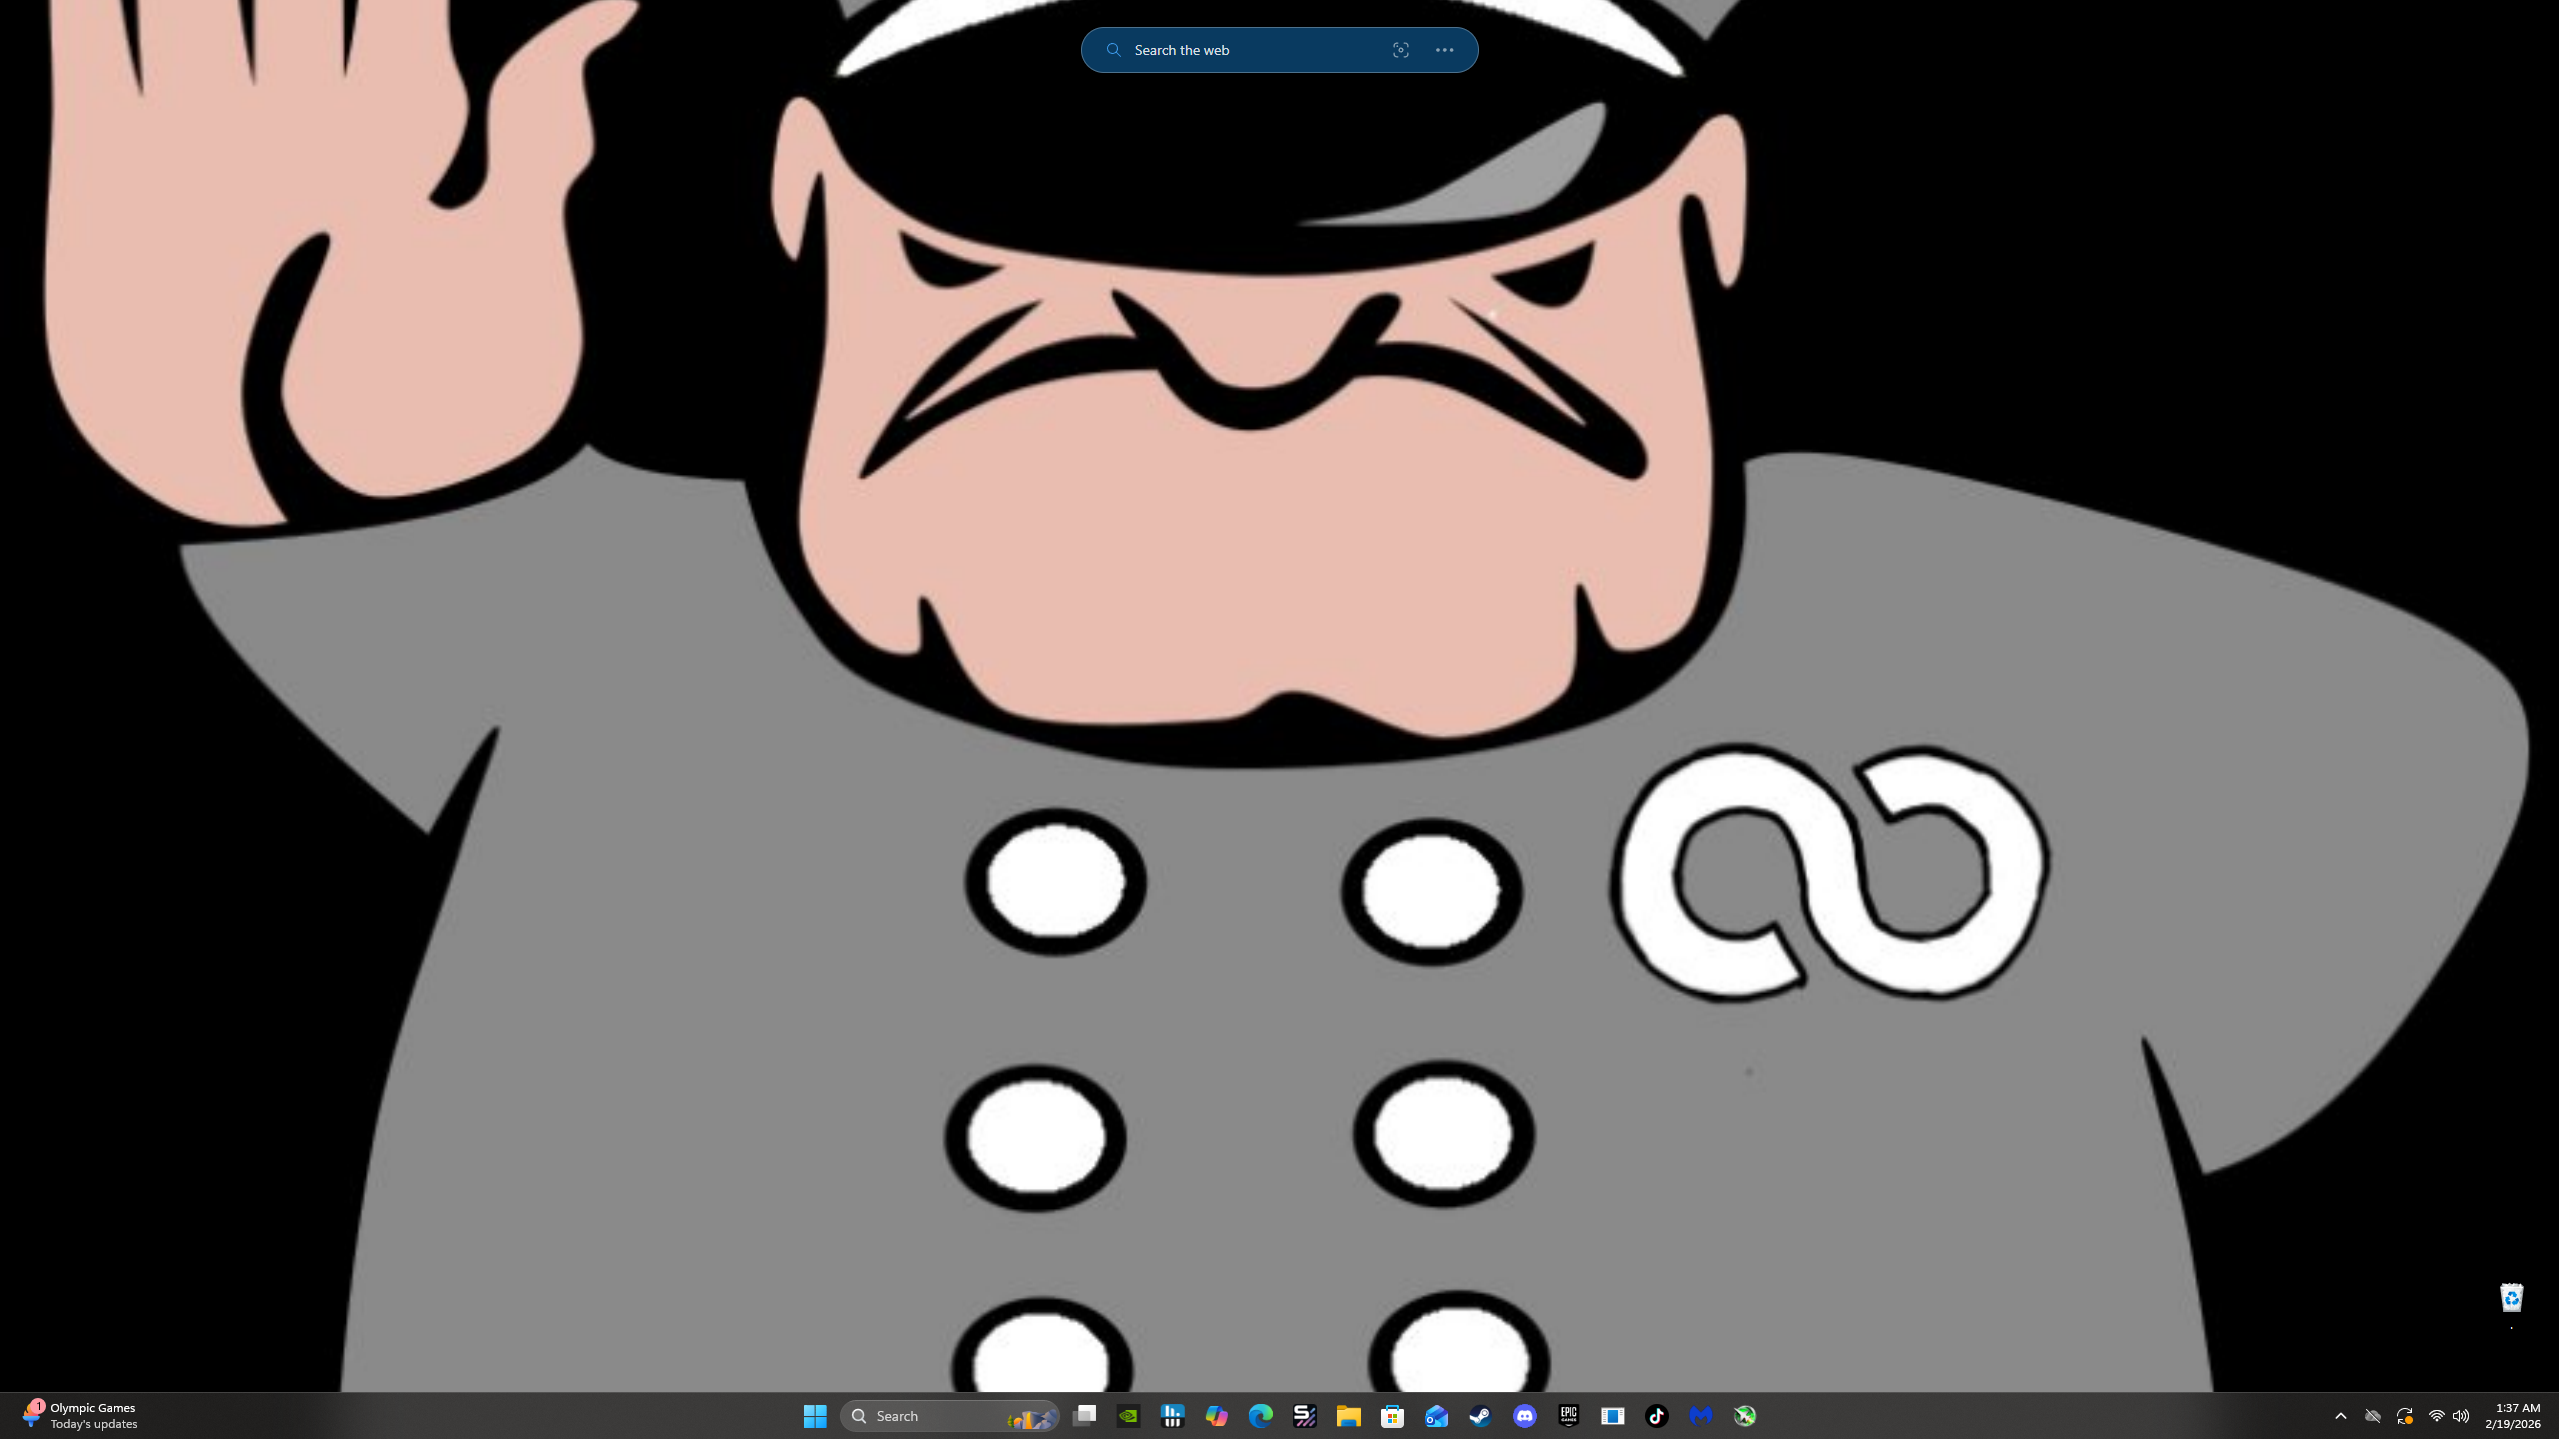
Task: Open the volume control in the system tray
Action: [2461, 1416]
